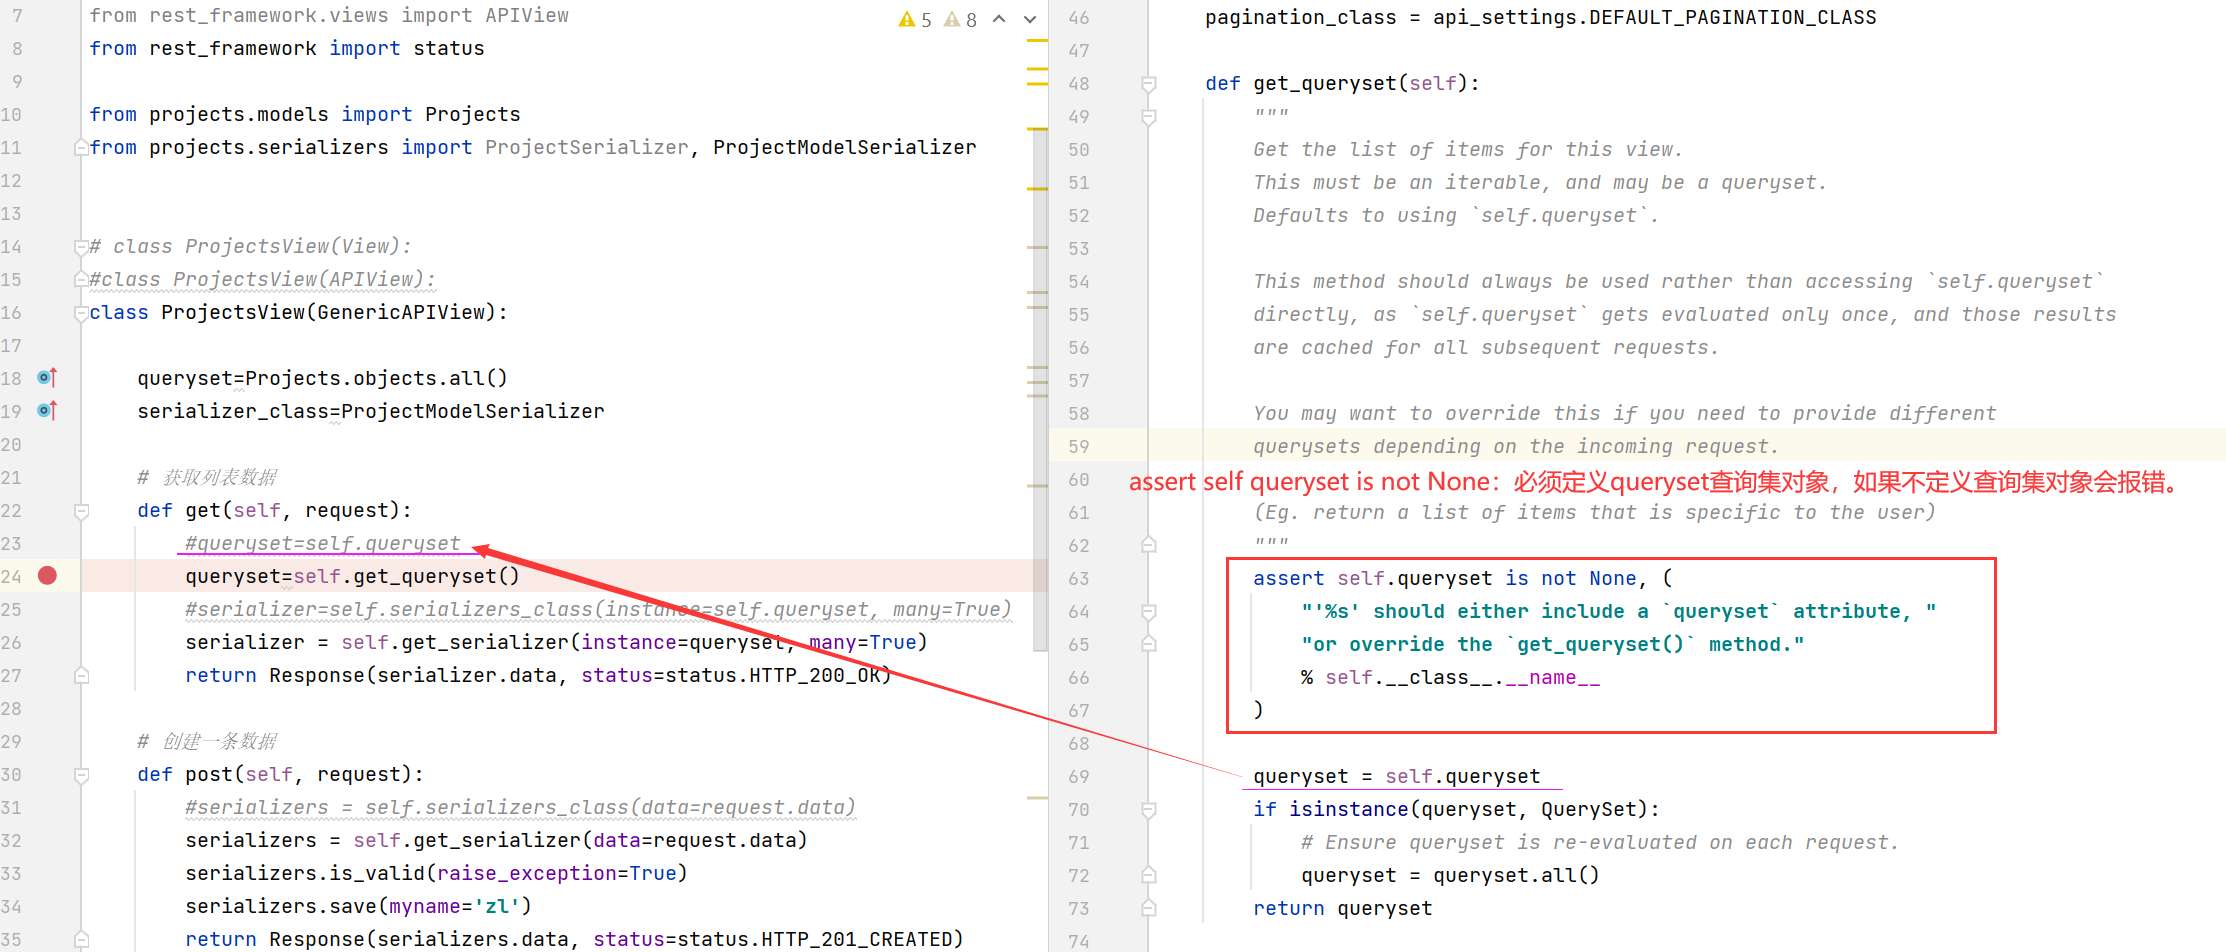Collapse the post method fold at line 30
The height and width of the screenshot is (952, 2226).
(81, 775)
